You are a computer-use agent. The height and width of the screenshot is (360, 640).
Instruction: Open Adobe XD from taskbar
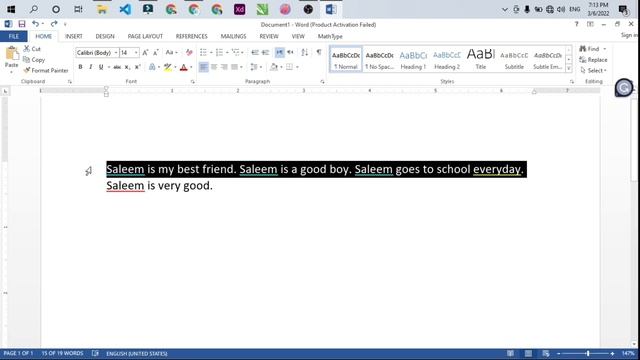click(x=240, y=9)
